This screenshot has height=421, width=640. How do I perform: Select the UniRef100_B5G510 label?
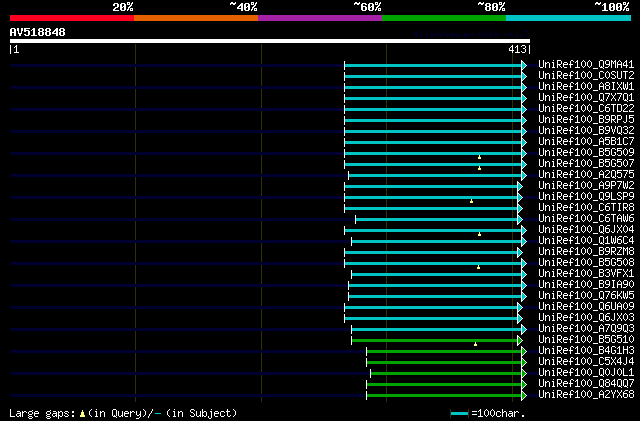pos(586,340)
